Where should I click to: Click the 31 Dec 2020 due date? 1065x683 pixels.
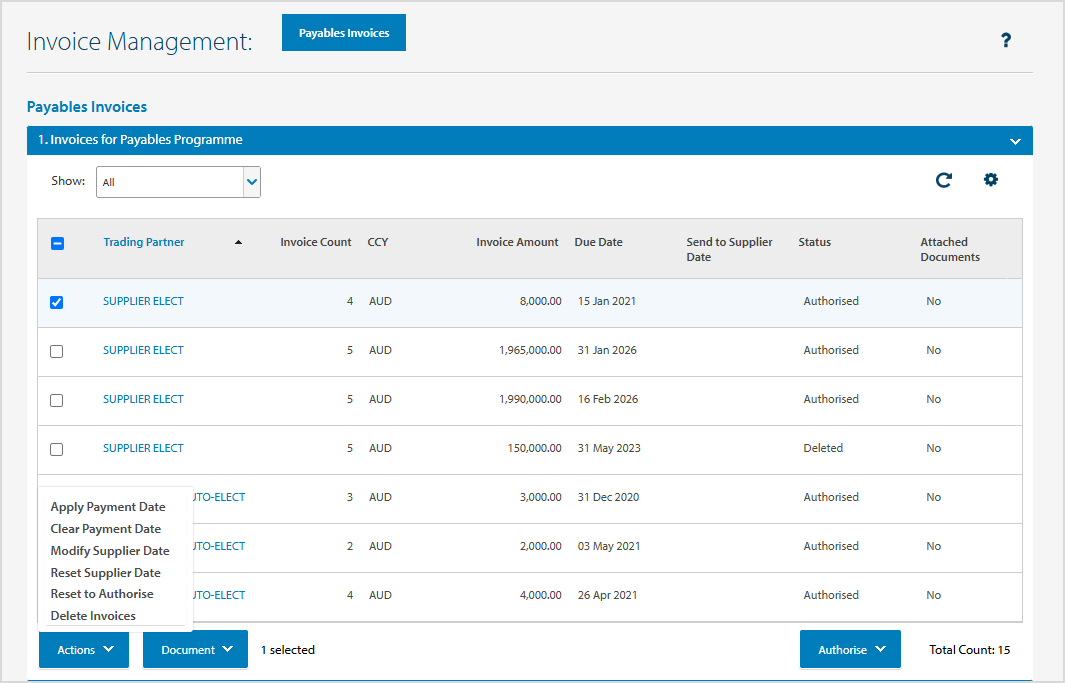pos(609,497)
